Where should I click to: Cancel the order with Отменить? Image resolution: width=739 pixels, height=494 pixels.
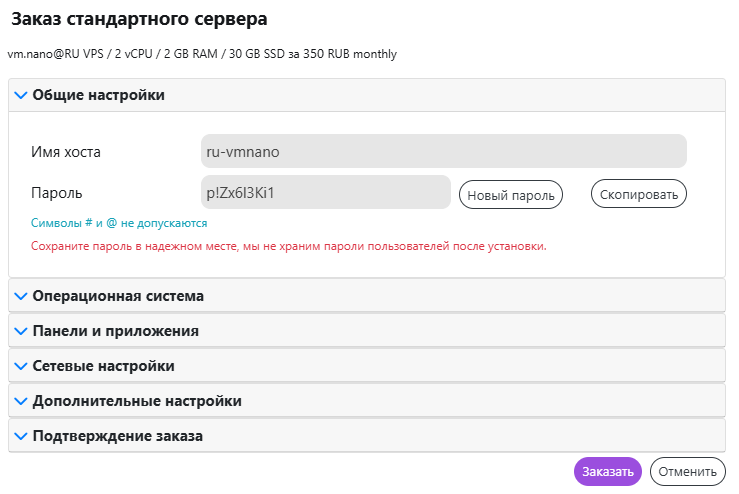point(687,472)
